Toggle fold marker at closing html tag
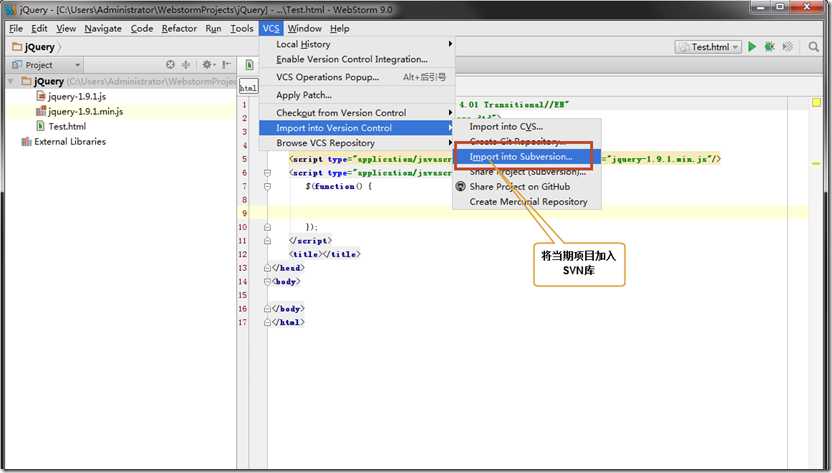 click(x=267, y=322)
